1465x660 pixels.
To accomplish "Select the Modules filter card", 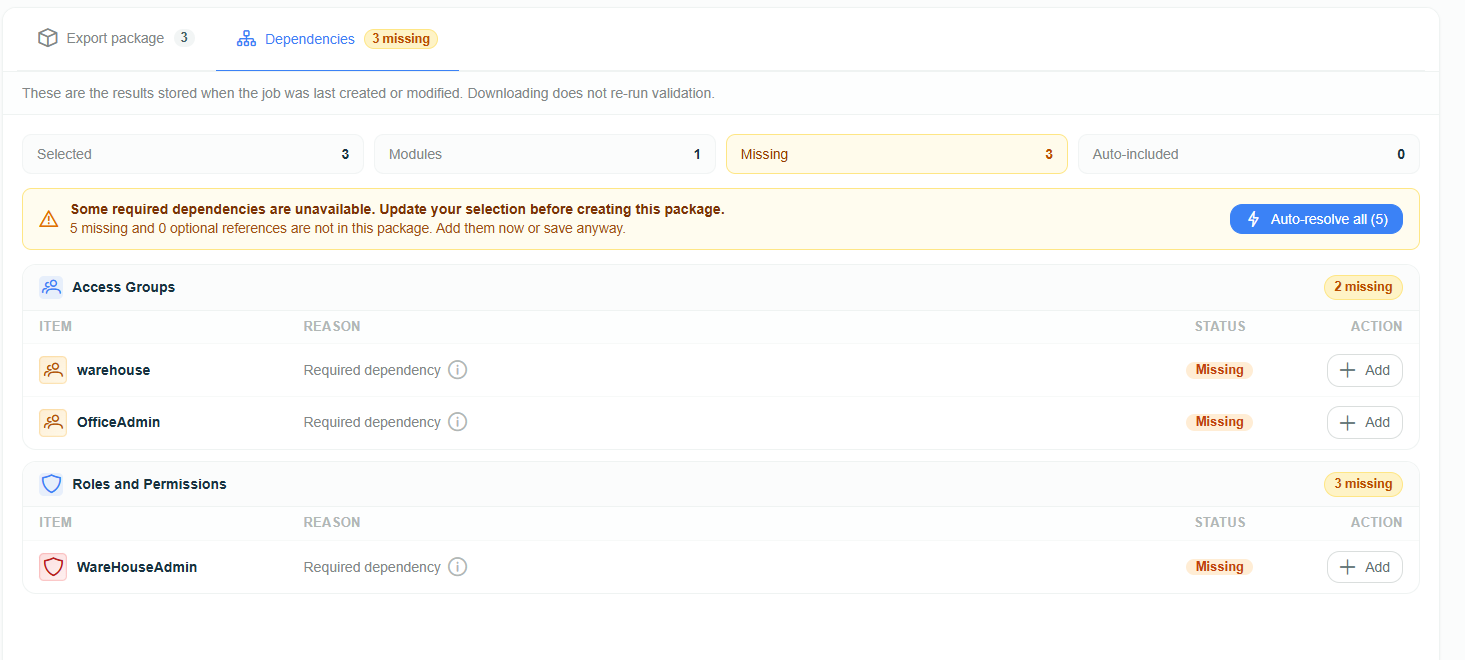I will 545,154.
